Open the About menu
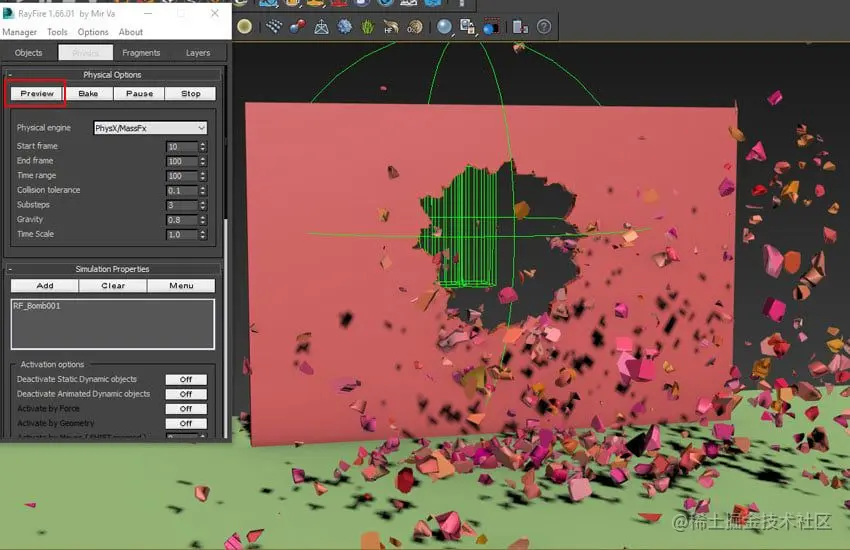This screenshot has width=850, height=550. (131, 32)
